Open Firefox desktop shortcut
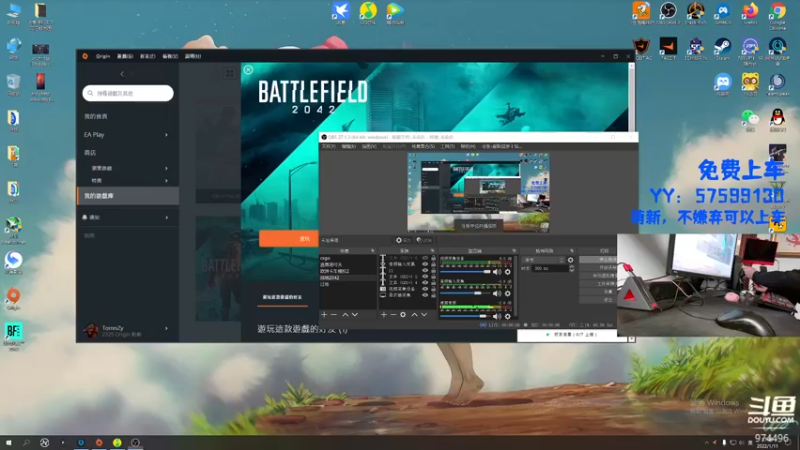The width and height of the screenshot is (800, 450). (x=750, y=13)
